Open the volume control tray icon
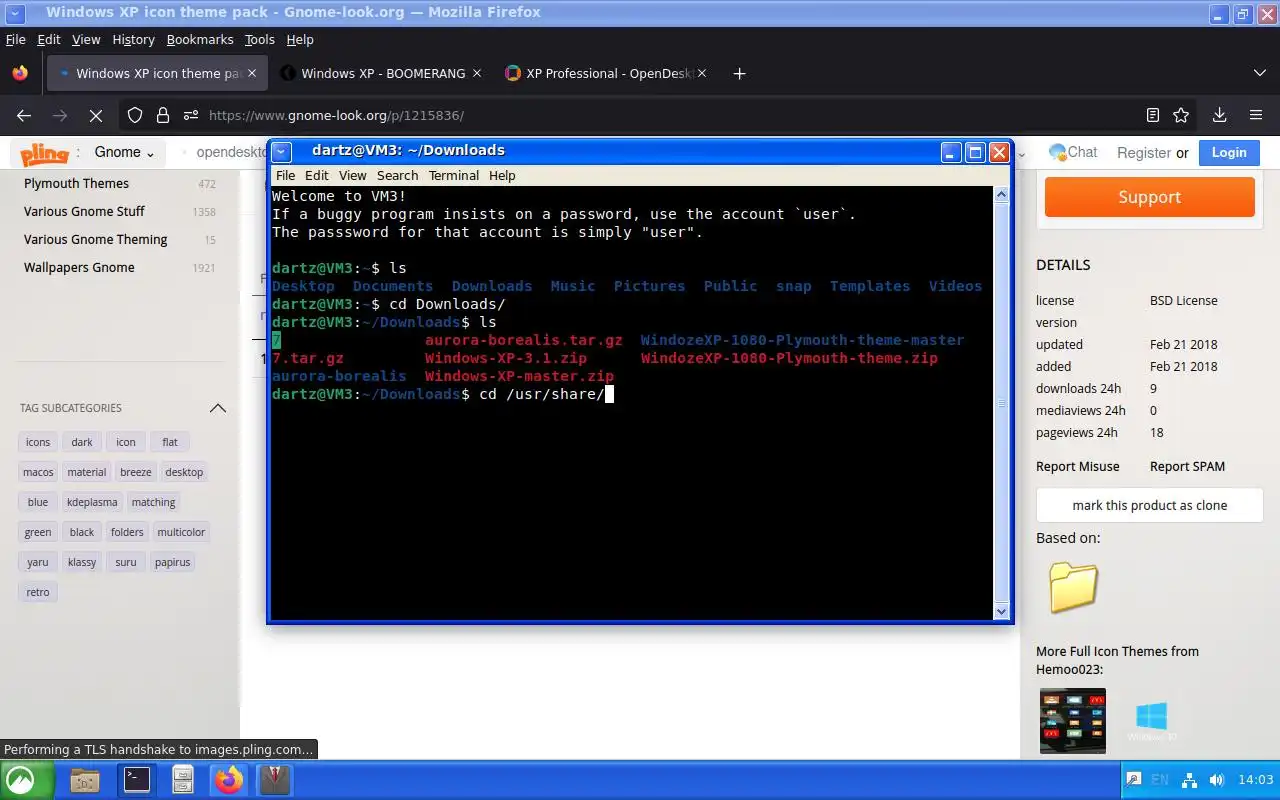1280x800 pixels. coord(1216,780)
